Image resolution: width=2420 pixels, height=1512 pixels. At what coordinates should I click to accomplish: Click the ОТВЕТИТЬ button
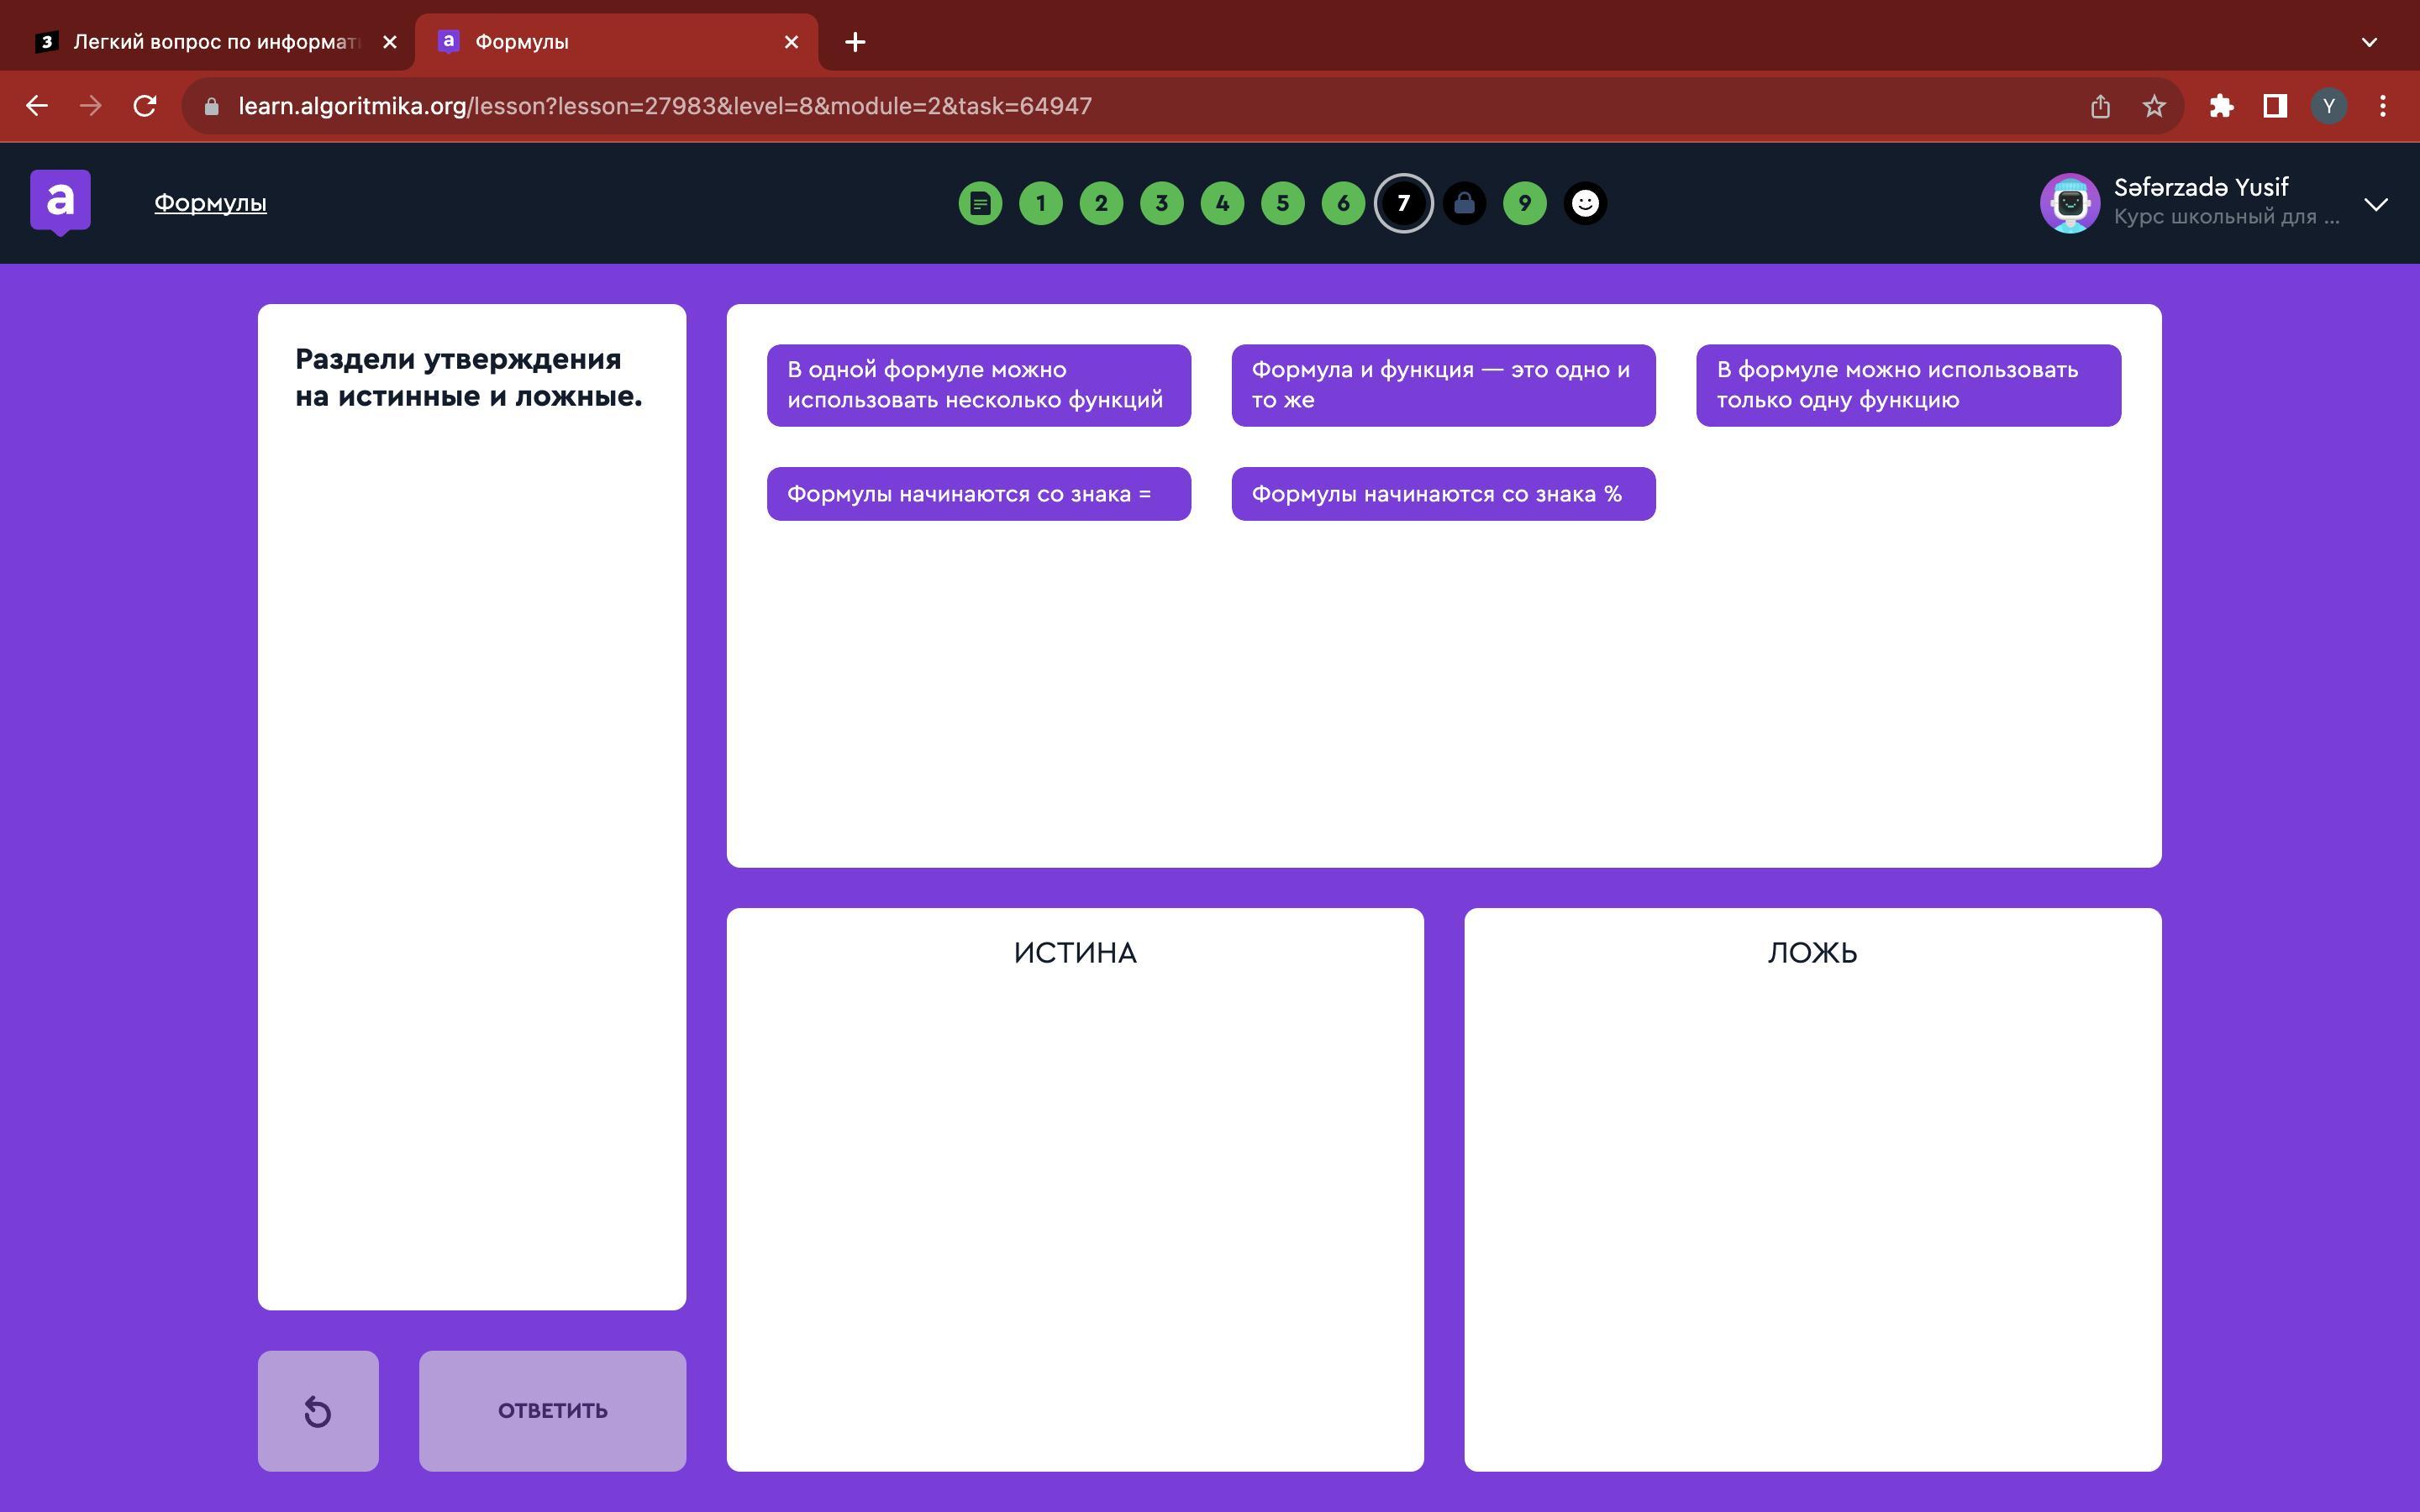(552, 1410)
